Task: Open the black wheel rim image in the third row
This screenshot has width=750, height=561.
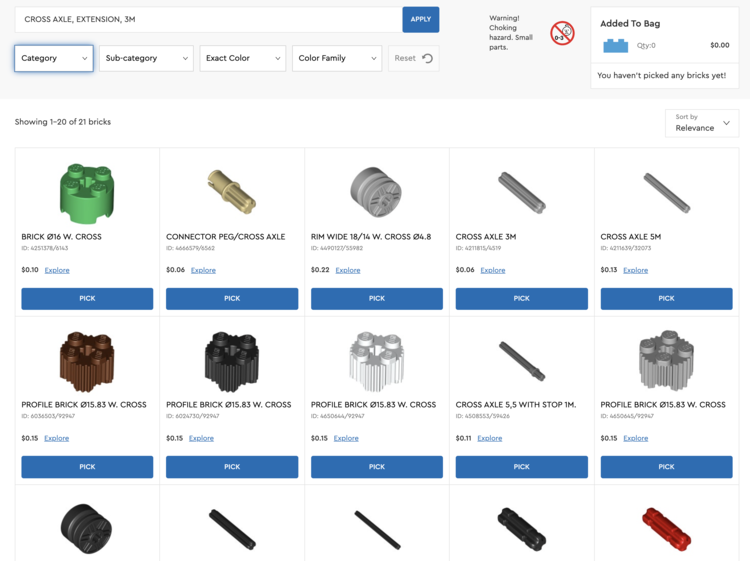Action: (86, 528)
